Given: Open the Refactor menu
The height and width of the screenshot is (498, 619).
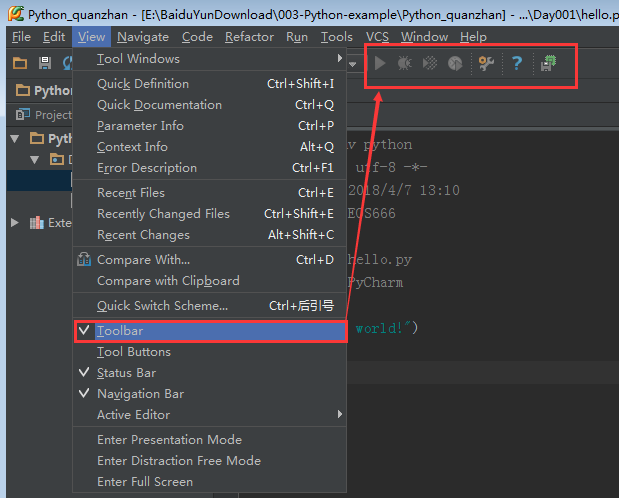Looking at the screenshot, I should [x=249, y=37].
